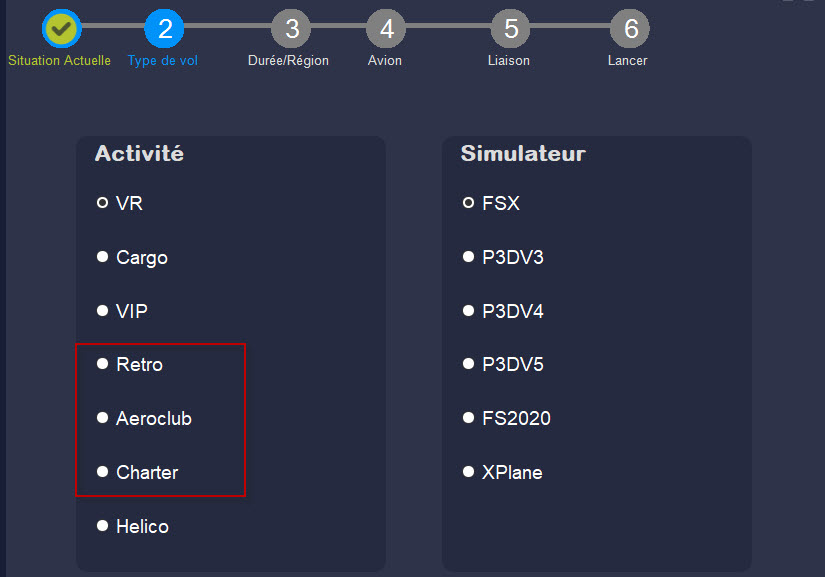Image resolution: width=825 pixels, height=577 pixels.
Task: Select the VIP activity option
Action: pyautogui.click(x=103, y=310)
